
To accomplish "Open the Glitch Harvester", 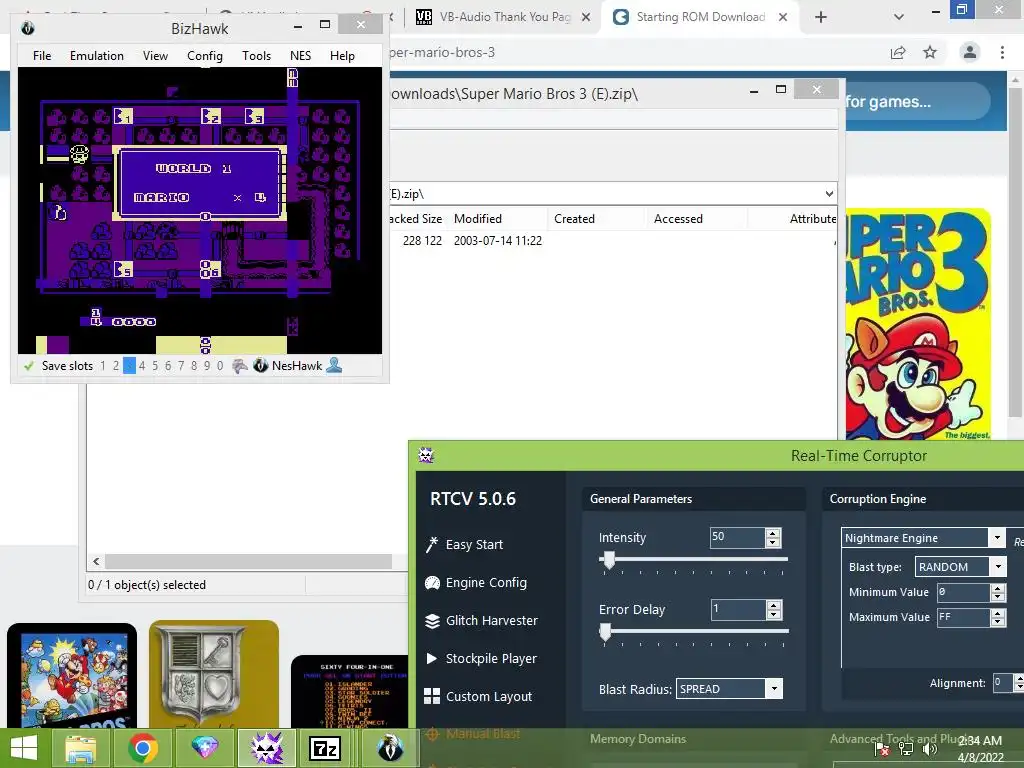I will click(481, 620).
